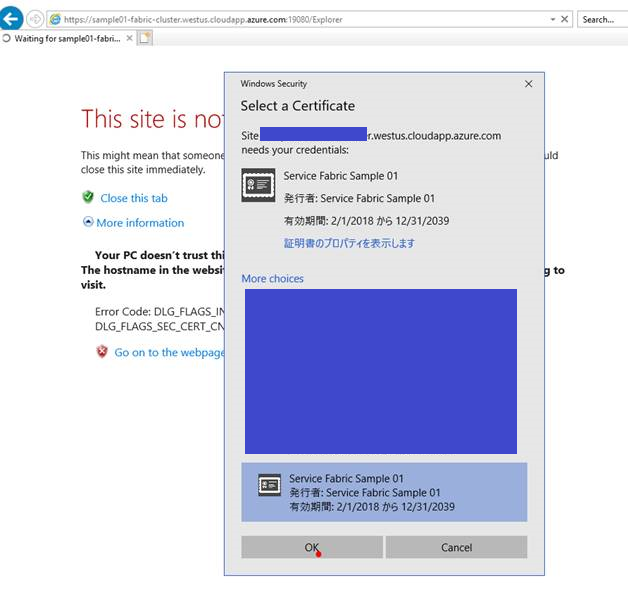This screenshot has height=590, width=628.
Task: Click into the Search box
Action: coord(602,19)
